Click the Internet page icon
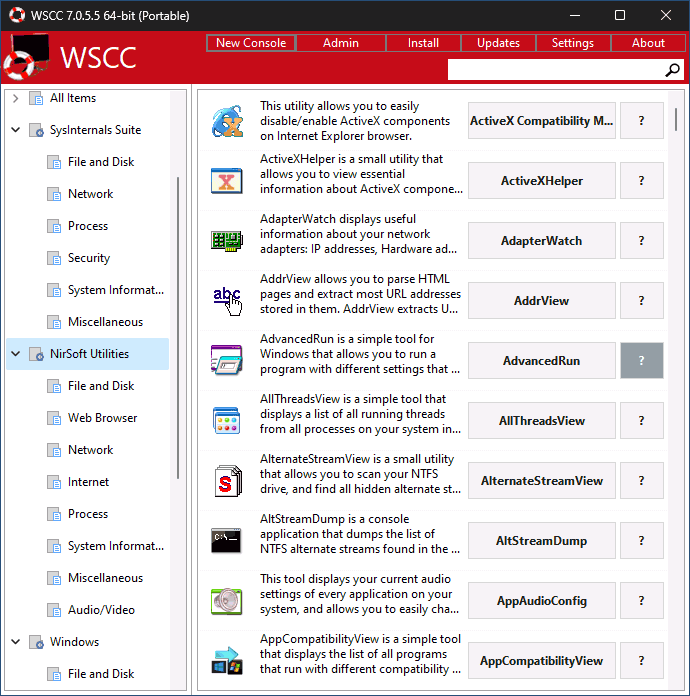 pyautogui.click(x=54, y=482)
